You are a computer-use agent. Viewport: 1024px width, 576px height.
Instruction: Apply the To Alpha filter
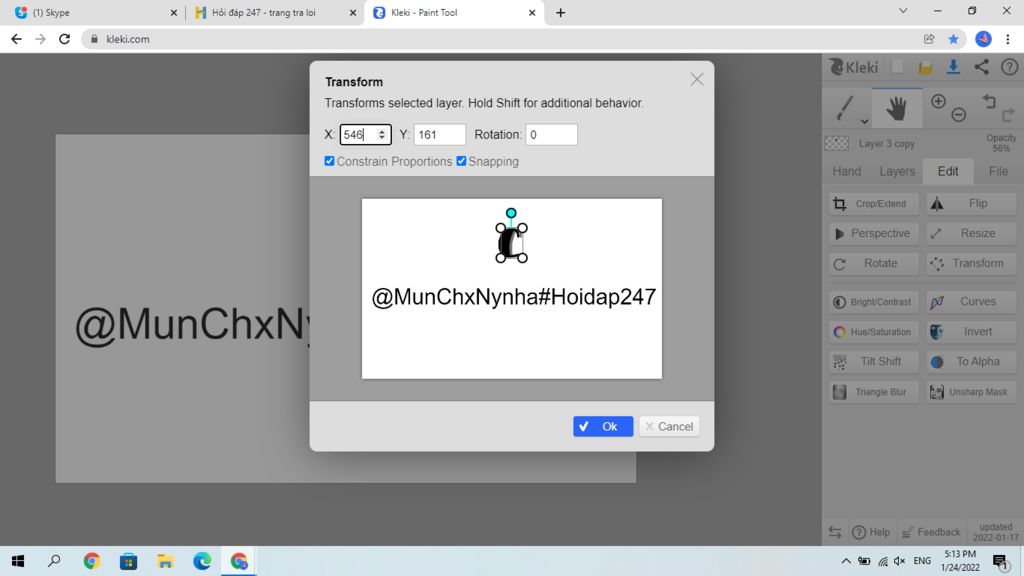(970, 362)
